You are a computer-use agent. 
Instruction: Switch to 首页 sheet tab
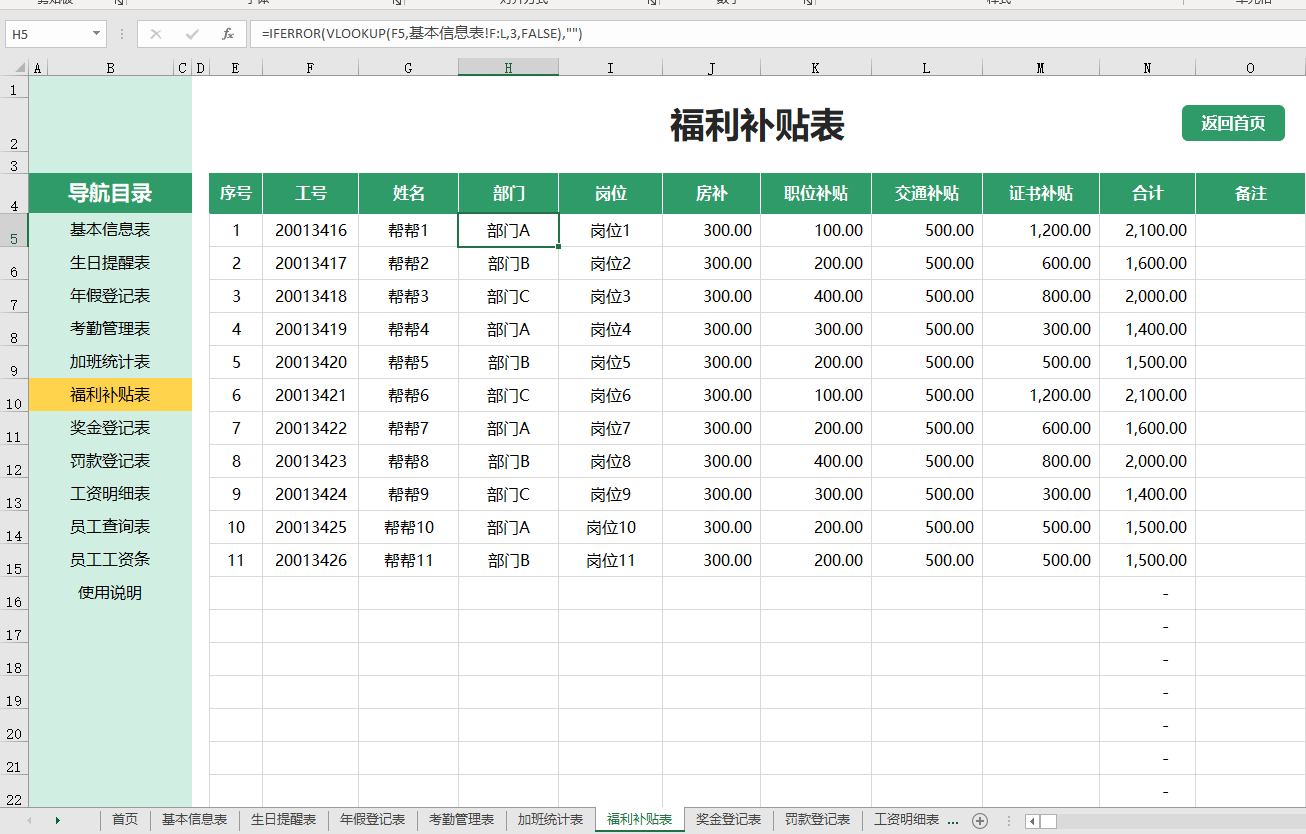pyautogui.click(x=125, y=820)
